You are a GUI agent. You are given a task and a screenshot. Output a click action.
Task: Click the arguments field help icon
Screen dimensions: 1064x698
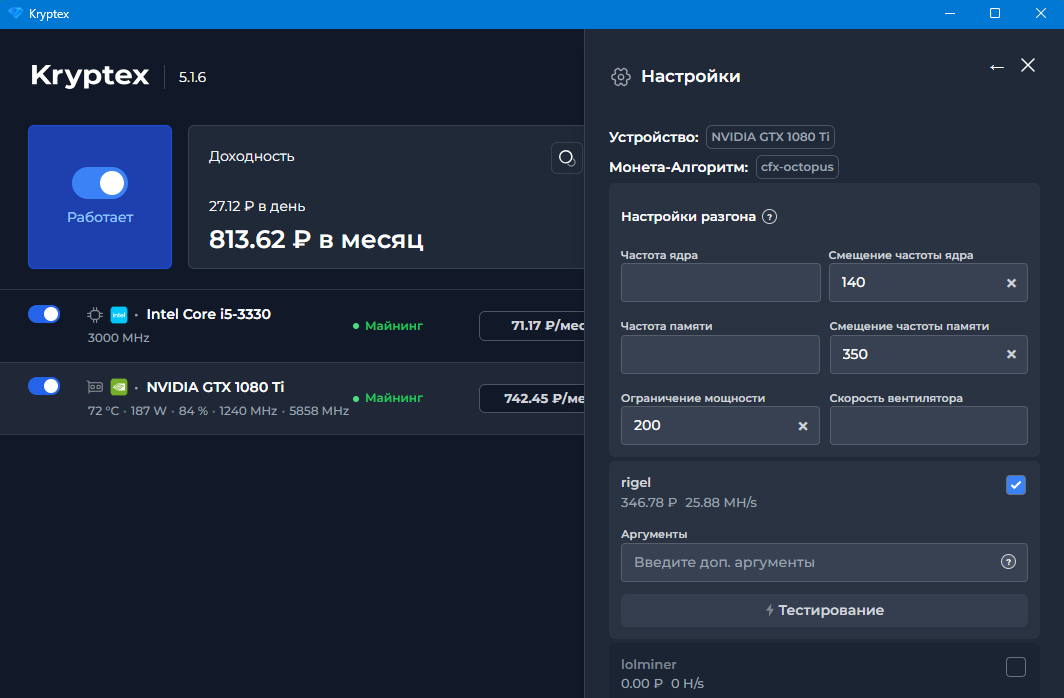coord(1008,562)
